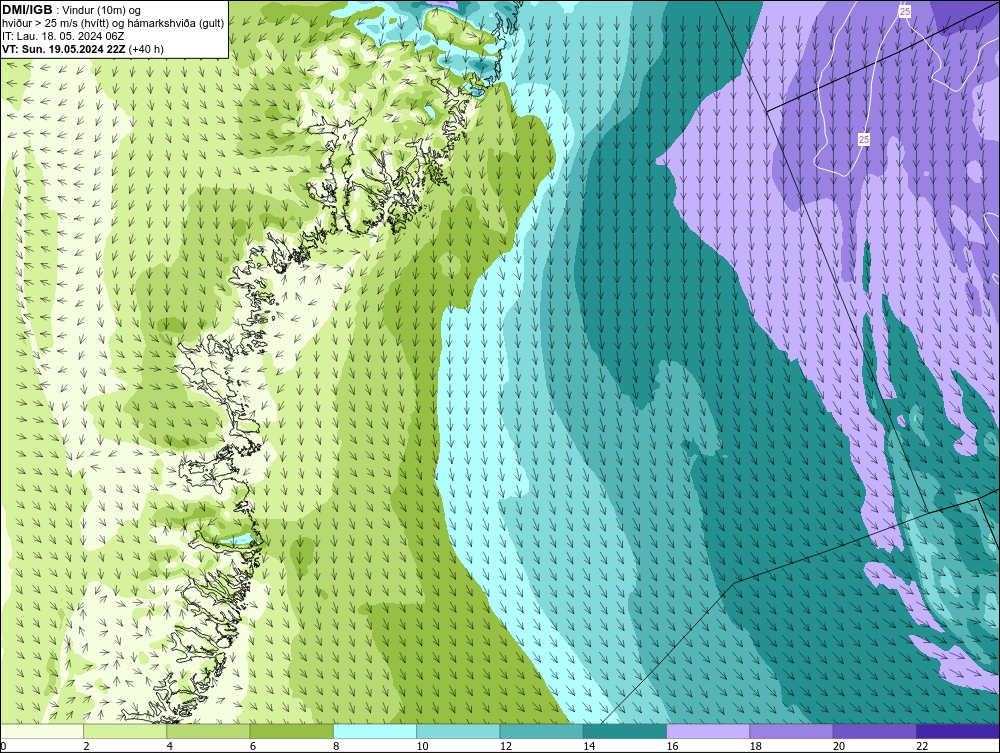Screen dimensions: 1000x753
Task: Click the 'hviður > 25 m/s' line
Action: pyautogui.click(x=113, y=23)
